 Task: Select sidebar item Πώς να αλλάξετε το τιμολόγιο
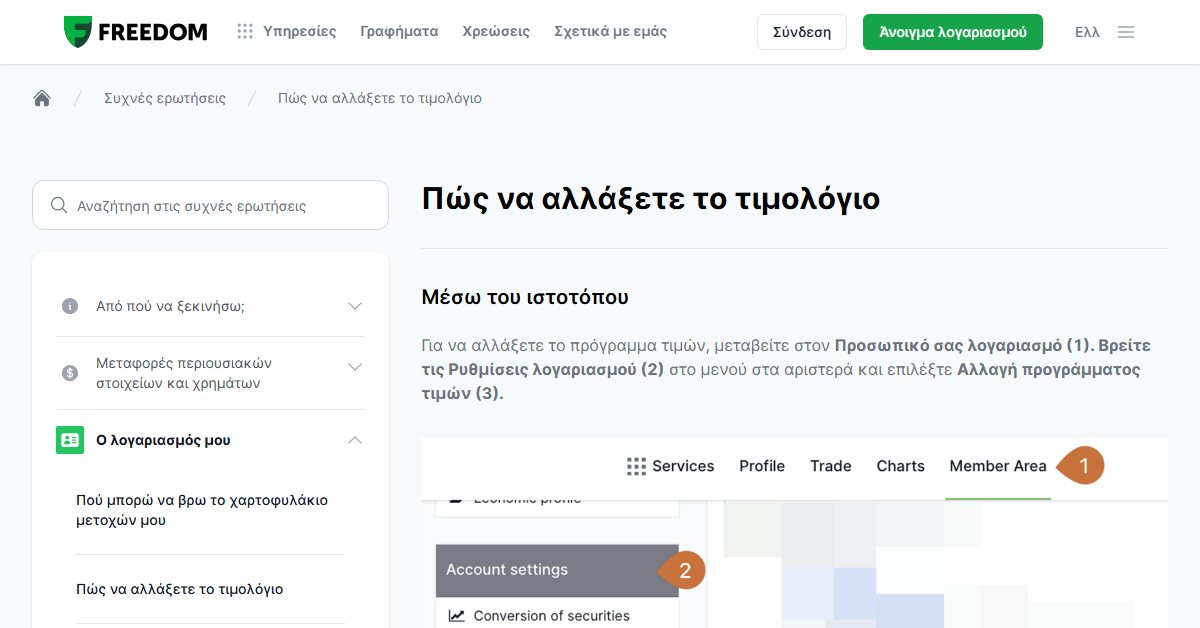click(180, 589)
